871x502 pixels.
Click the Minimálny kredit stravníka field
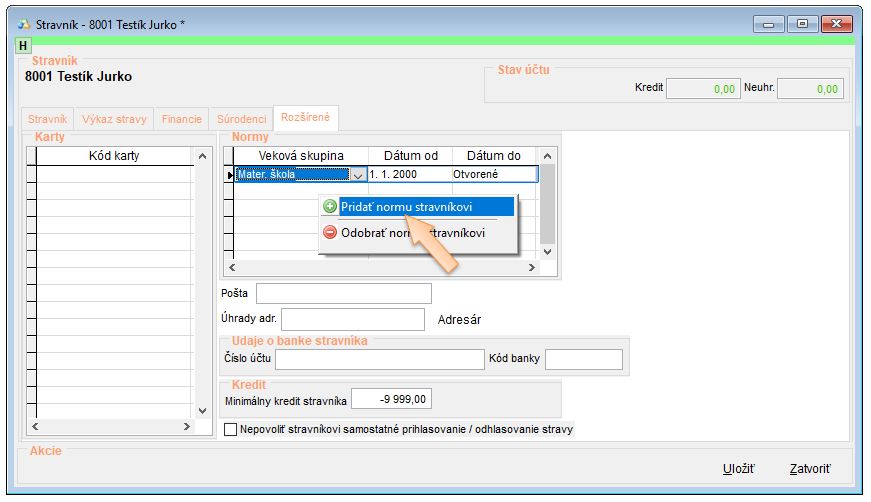(391, 399)
